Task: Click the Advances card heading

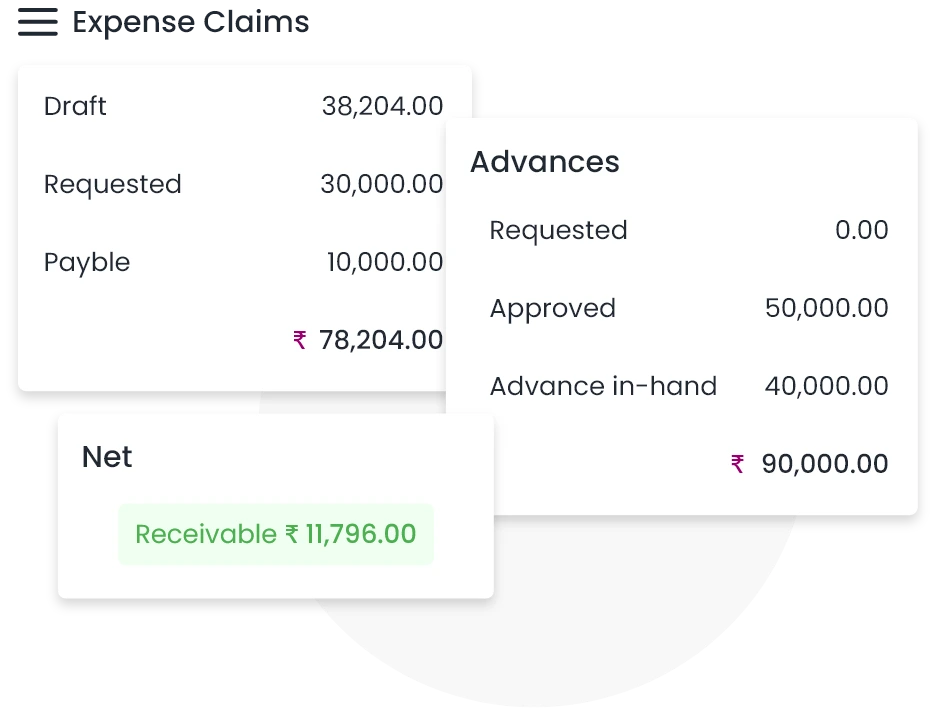Action: click(545, 162)
